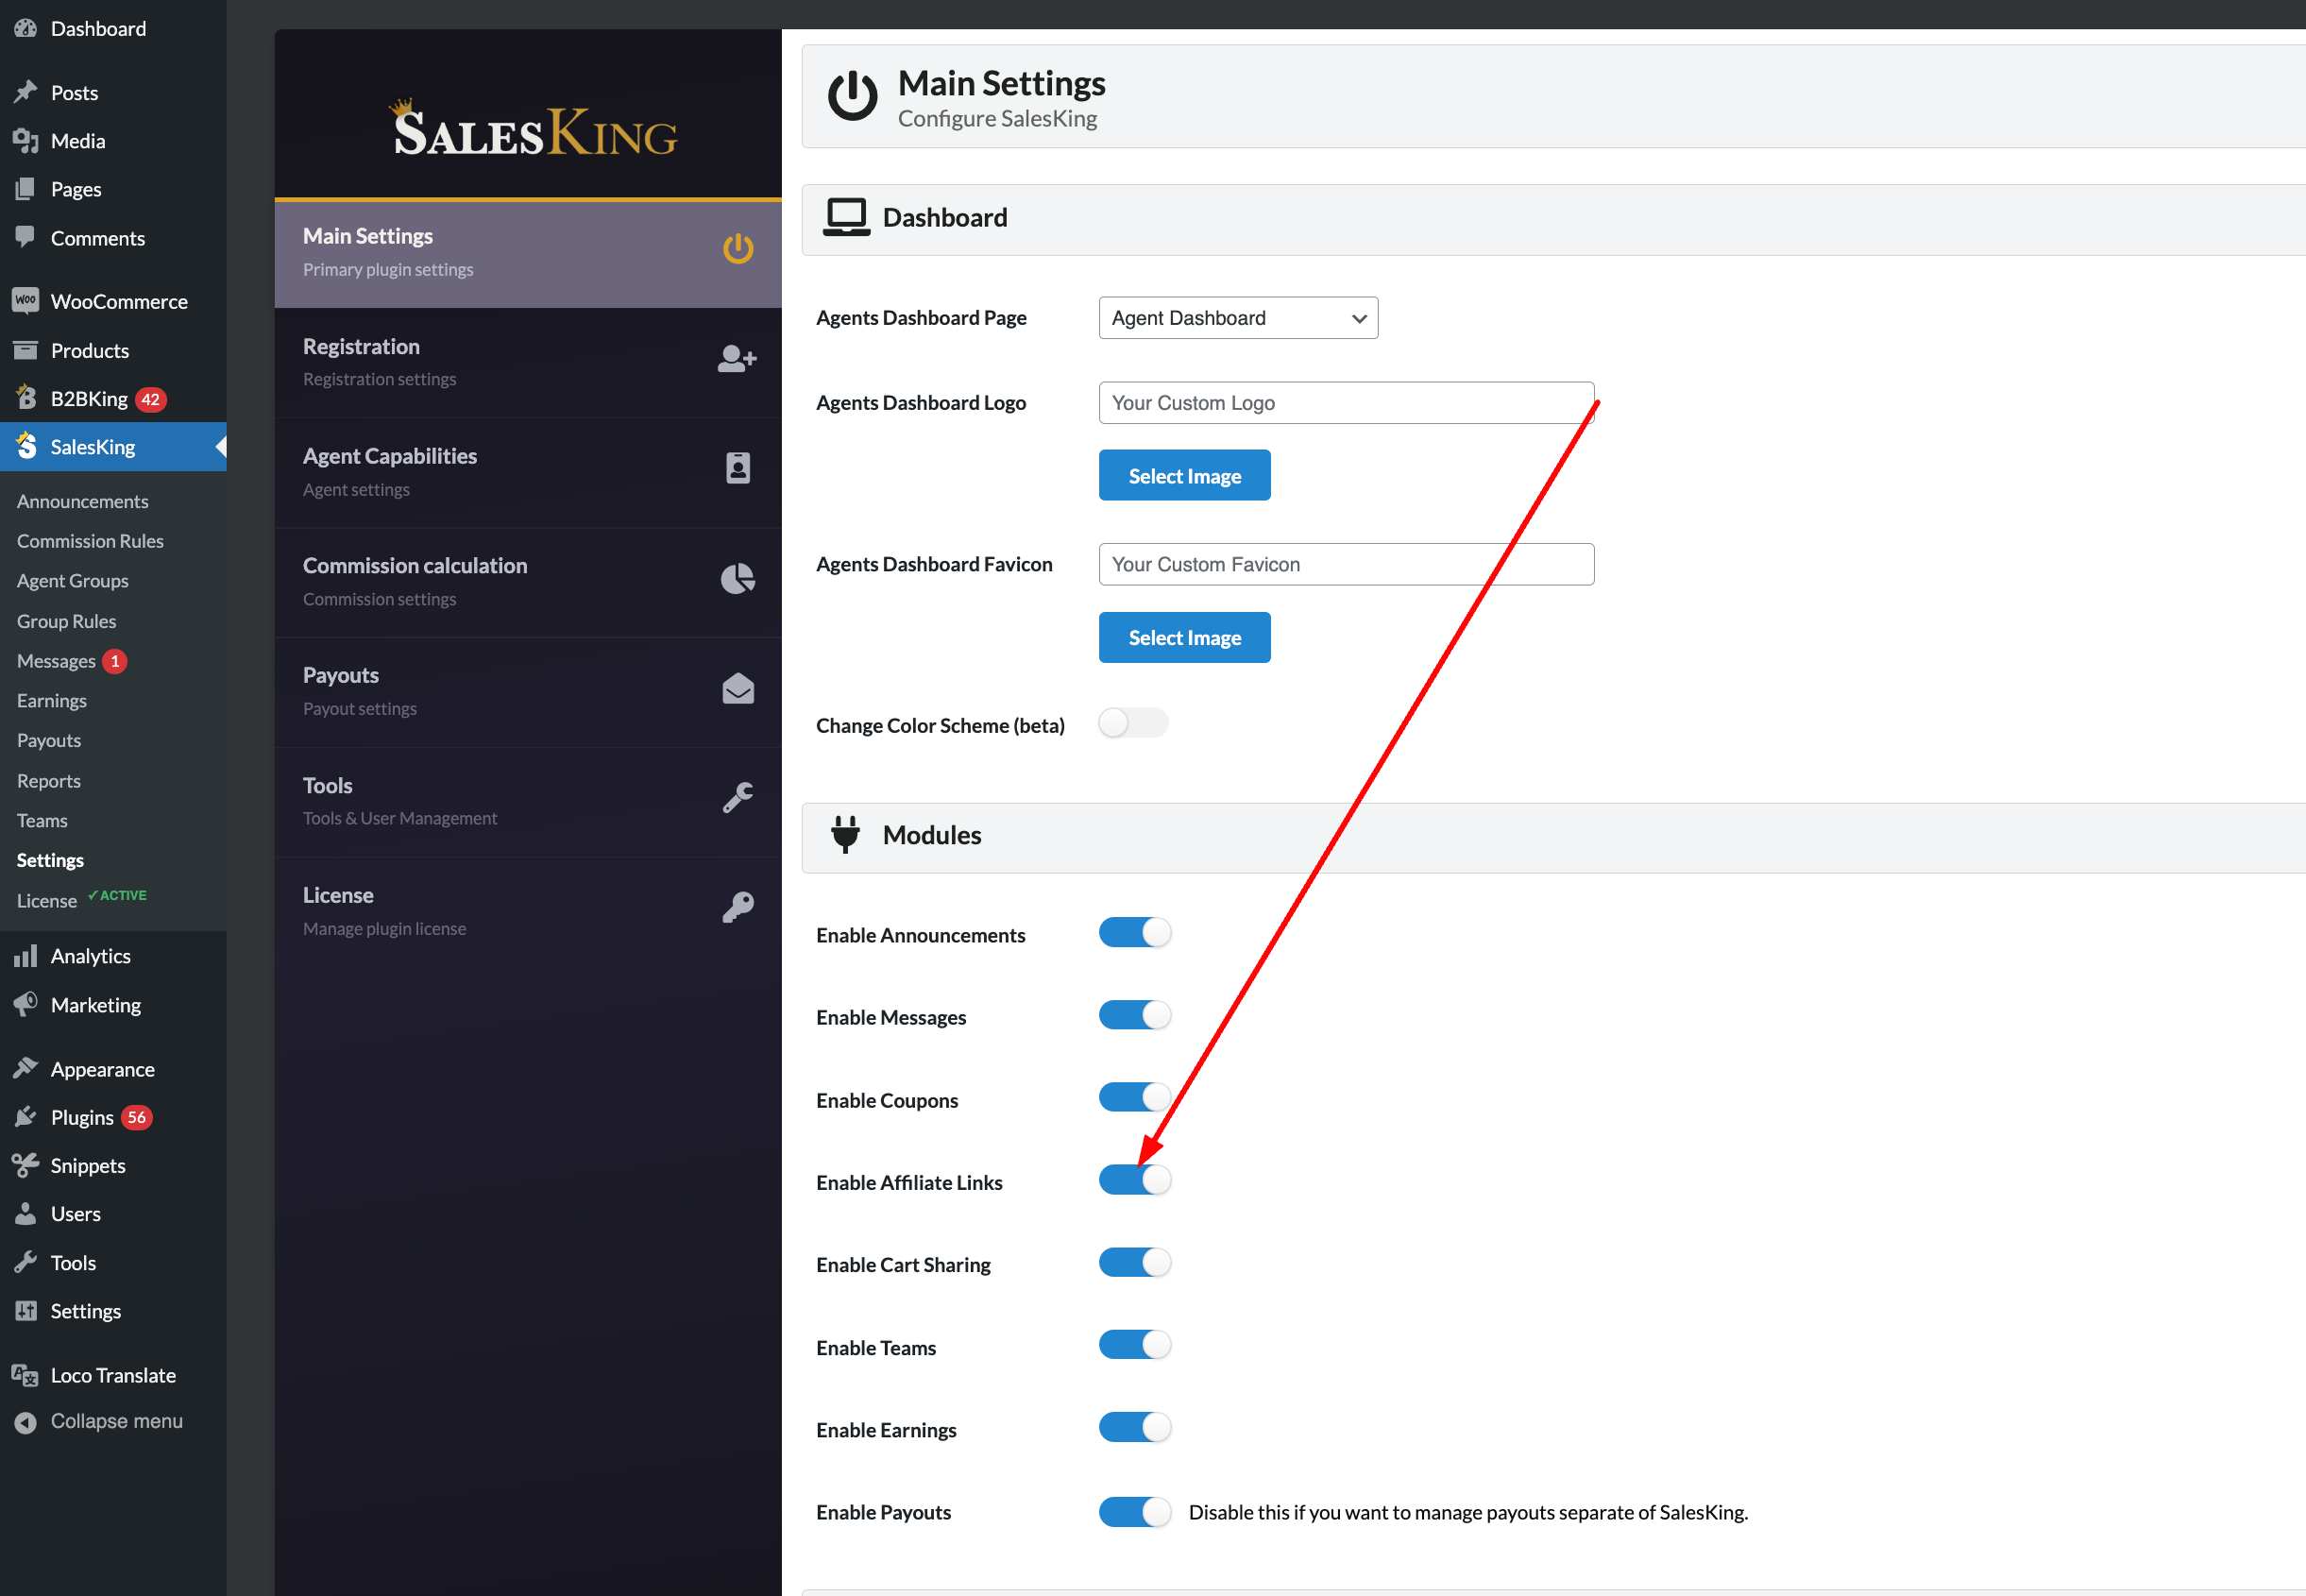
Task: Click the WordPress Settings sliders icon
Action: pyautogui.click(x=25, y=1310)
